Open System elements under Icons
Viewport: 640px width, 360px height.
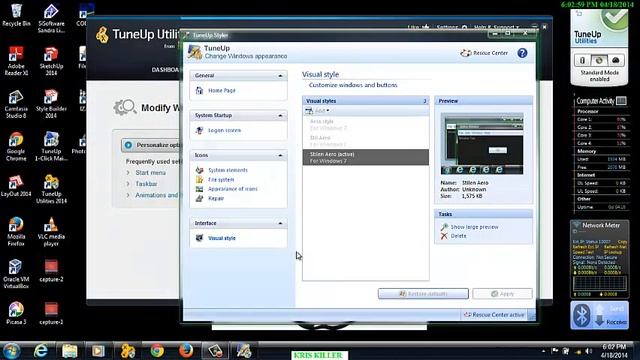[228, 170]
